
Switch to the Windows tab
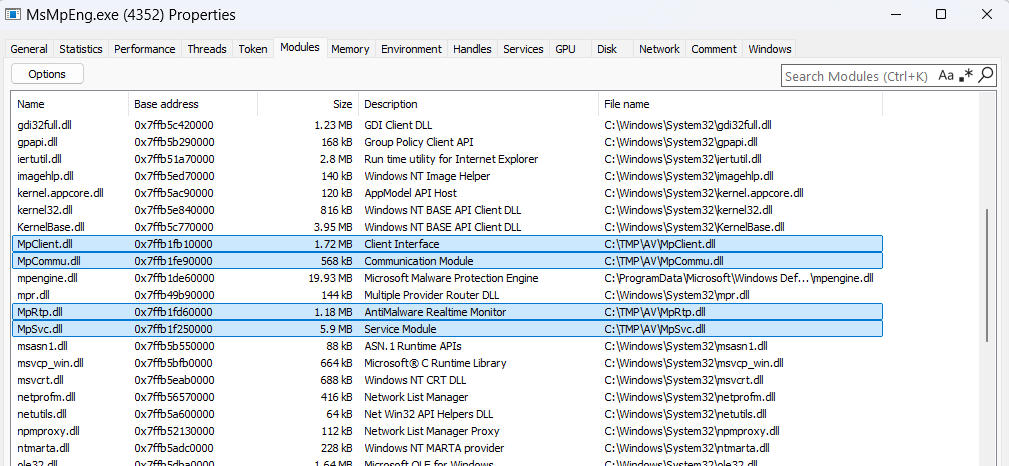(x=770, y=49)
